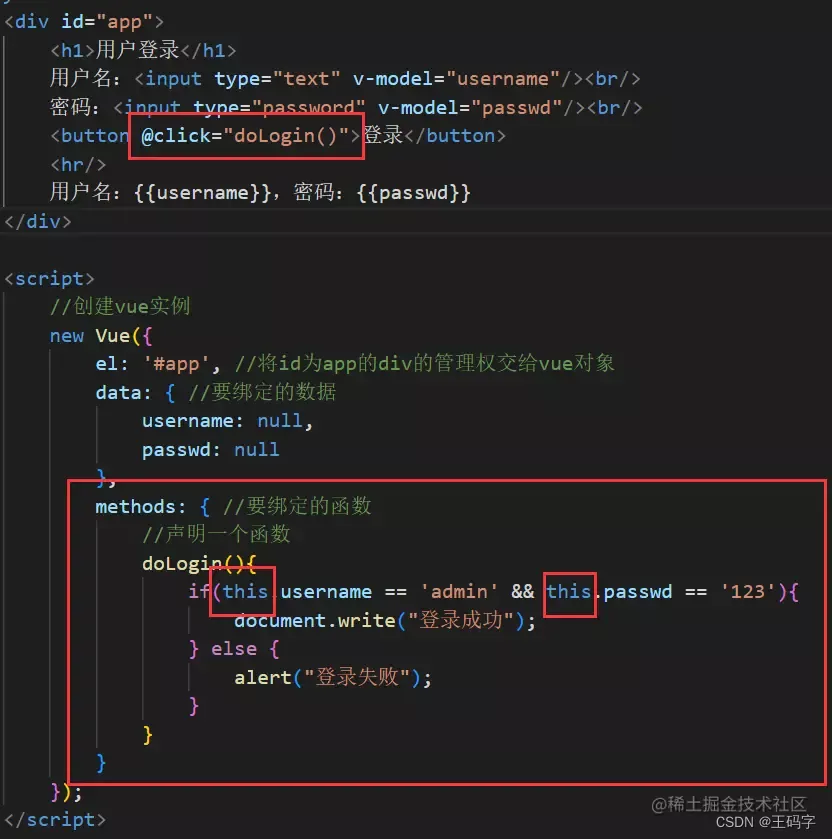Click the opening <script> tag
832x839 pixels.
pos(49,279)
